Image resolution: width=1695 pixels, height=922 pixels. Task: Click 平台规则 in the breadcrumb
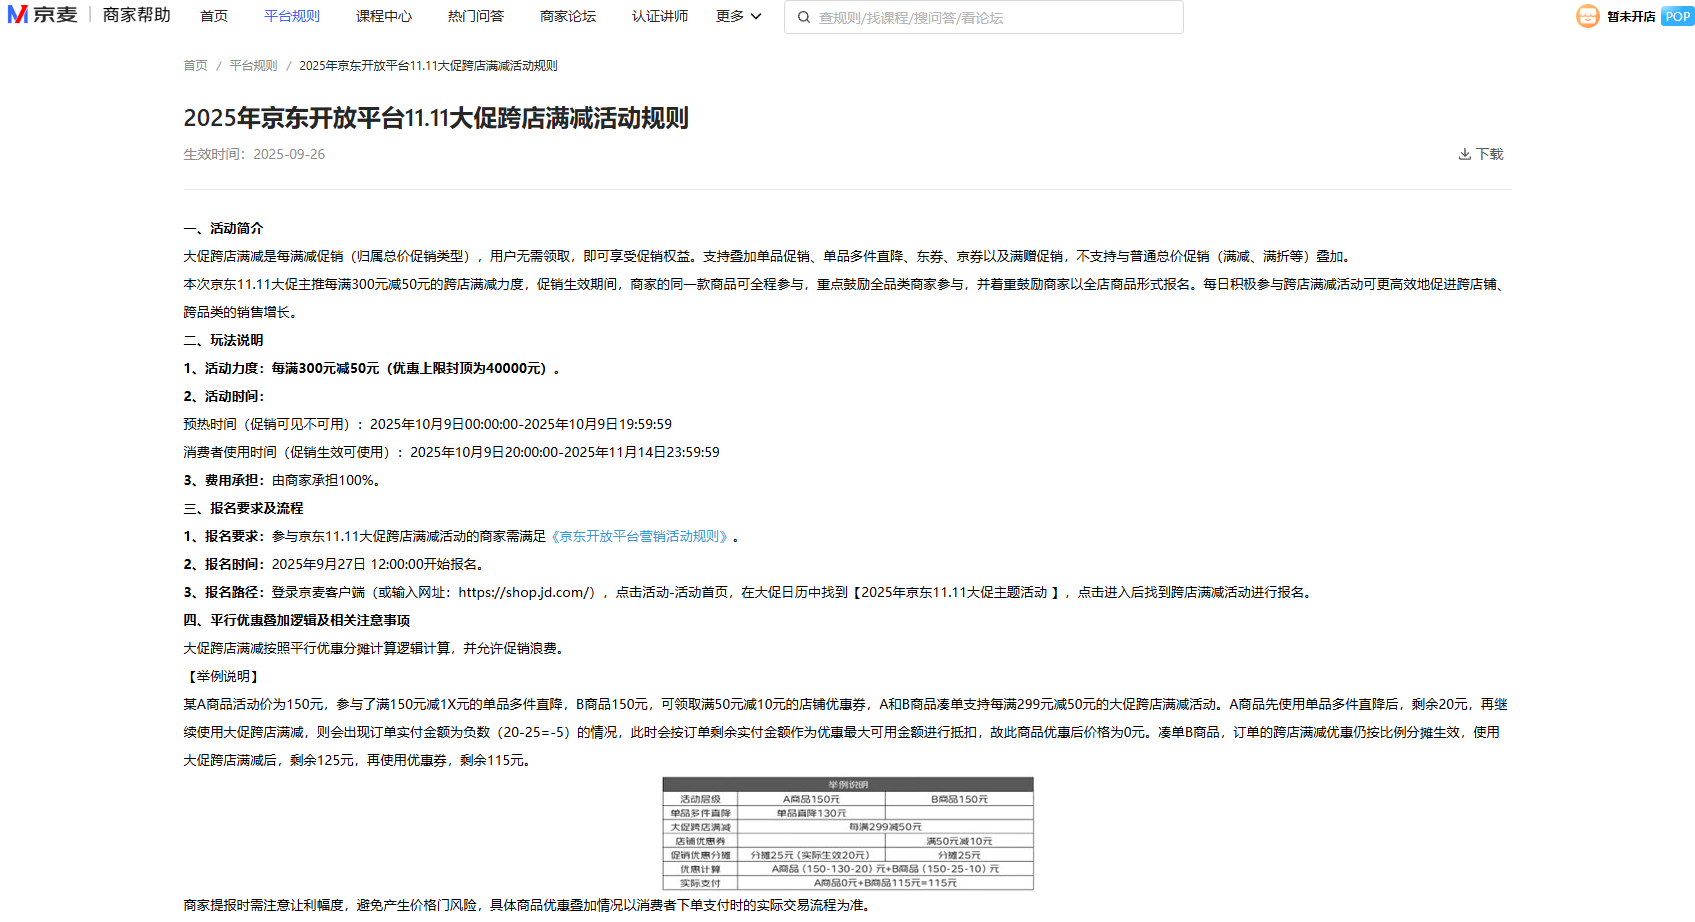pyautogui.click(x=253, y=65)
